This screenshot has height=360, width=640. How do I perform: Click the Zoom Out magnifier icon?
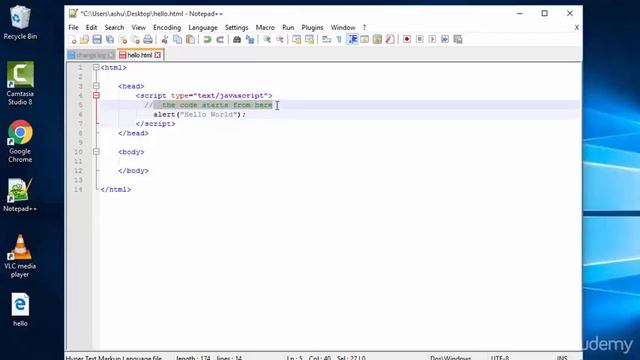[x=280, y=39]
